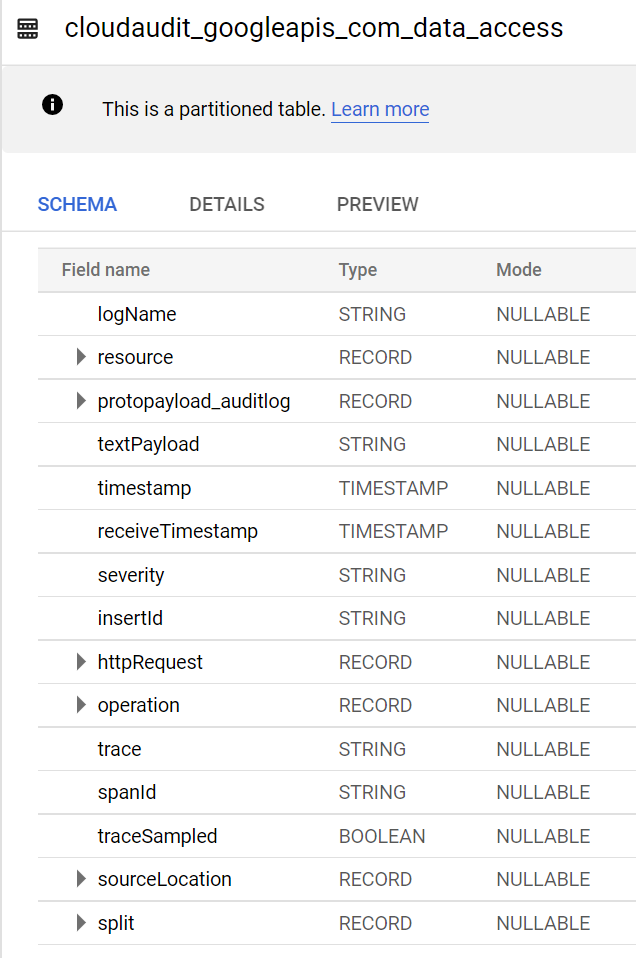
Task: Expand the httpRequest record field
Action: coord(80,661)
